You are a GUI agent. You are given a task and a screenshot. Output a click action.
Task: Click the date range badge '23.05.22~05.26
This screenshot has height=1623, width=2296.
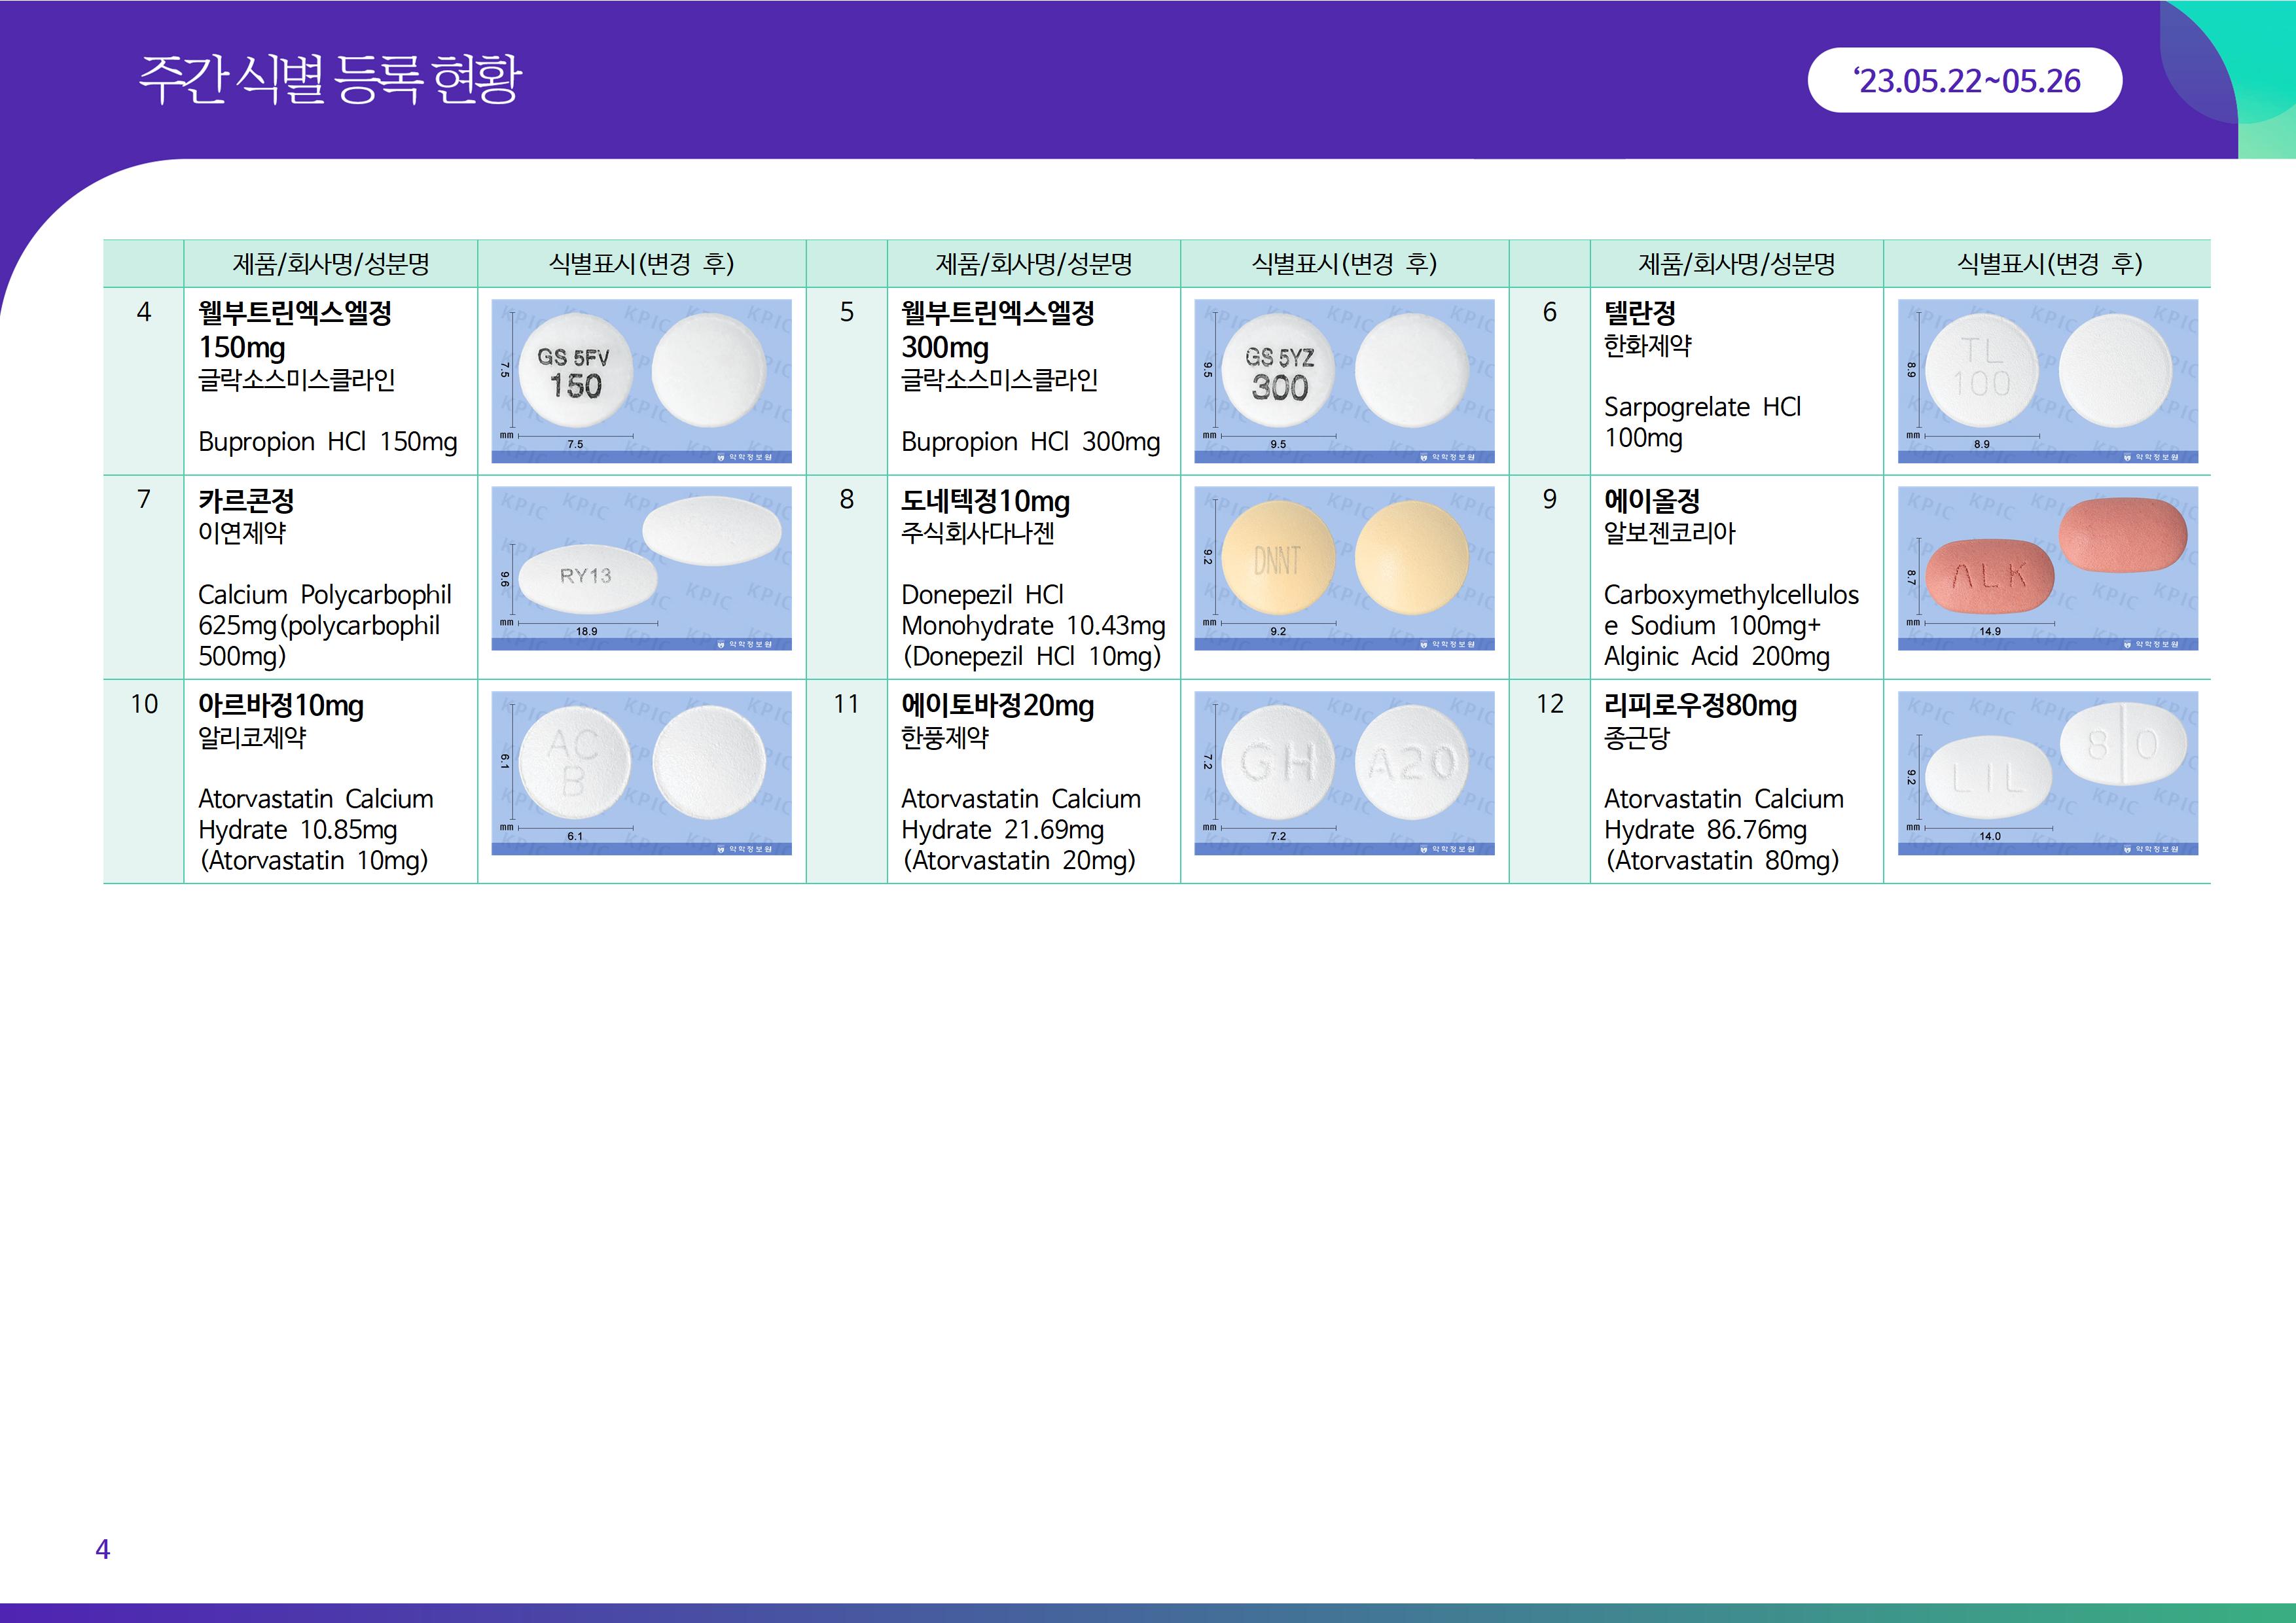pos(1964,80)
